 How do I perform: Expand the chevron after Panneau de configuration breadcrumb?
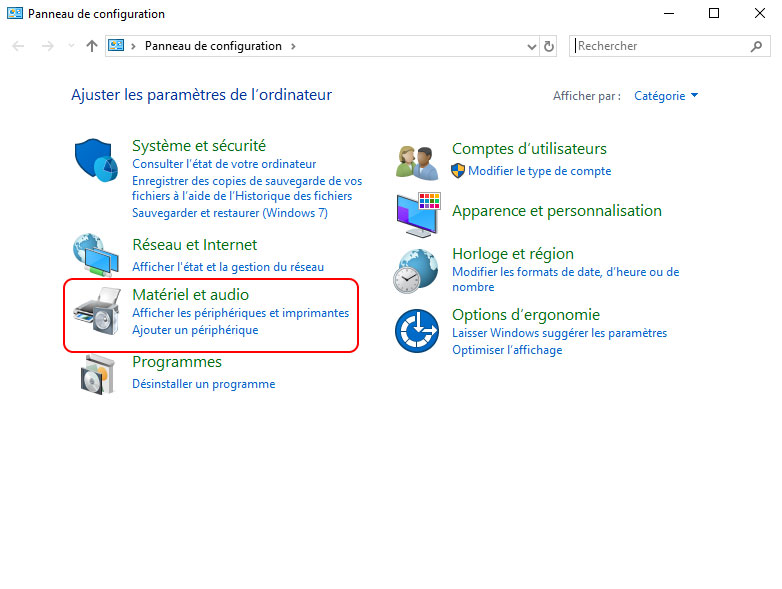pyautogui.click(x=293, y=46)
